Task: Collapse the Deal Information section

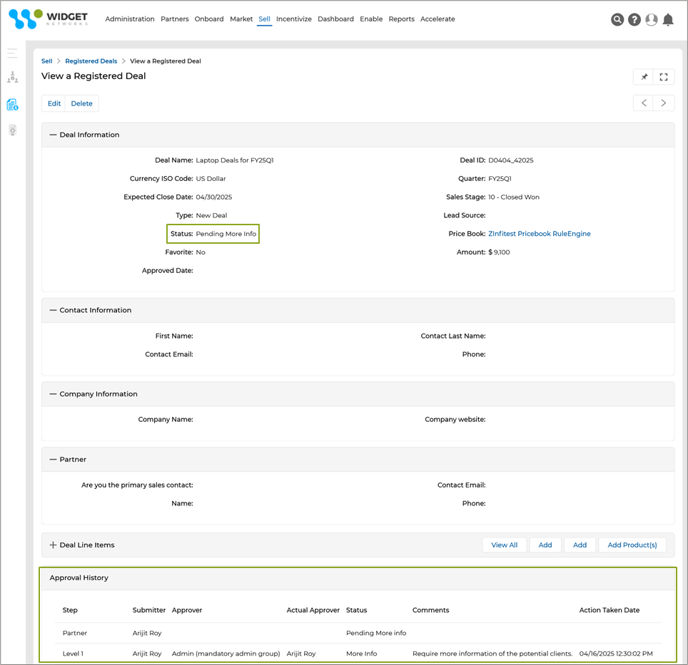Action: (x=53, y=135)
